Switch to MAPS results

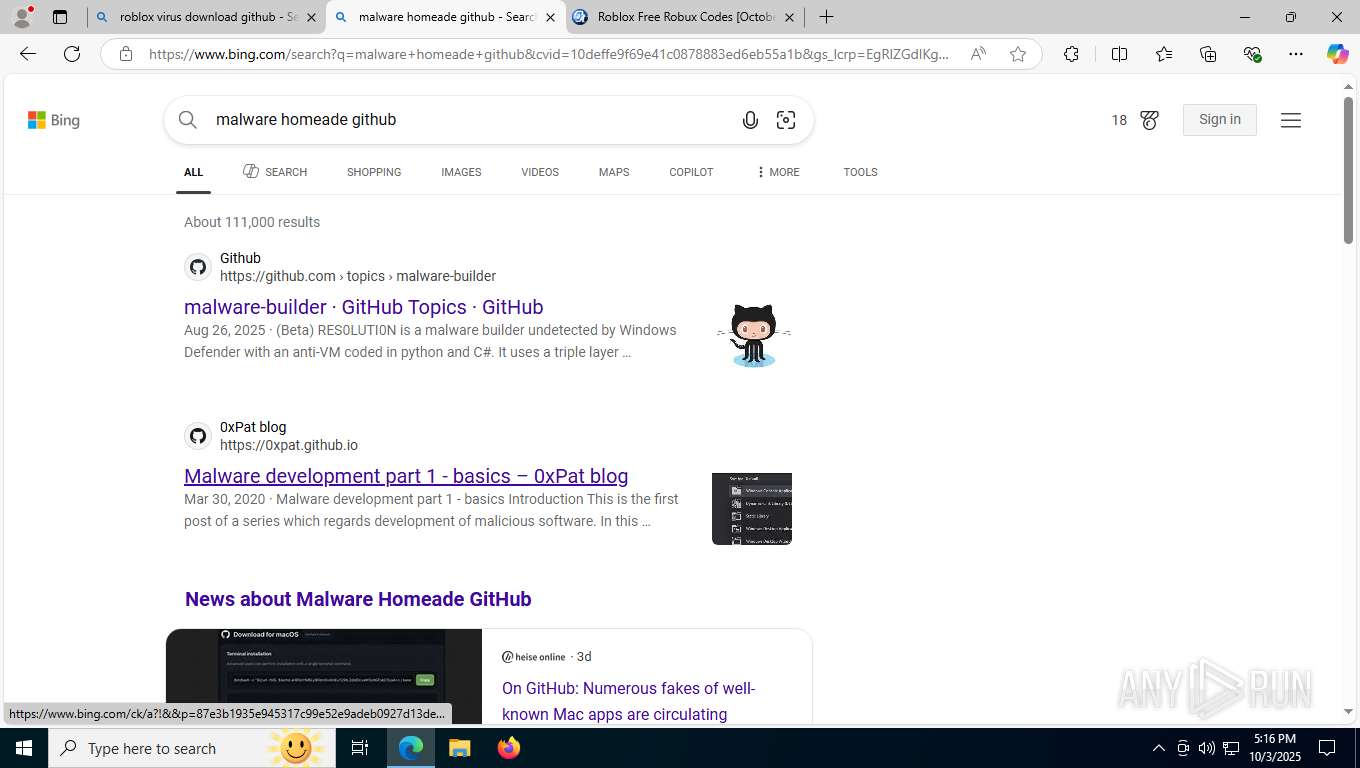tap(614, 172)
